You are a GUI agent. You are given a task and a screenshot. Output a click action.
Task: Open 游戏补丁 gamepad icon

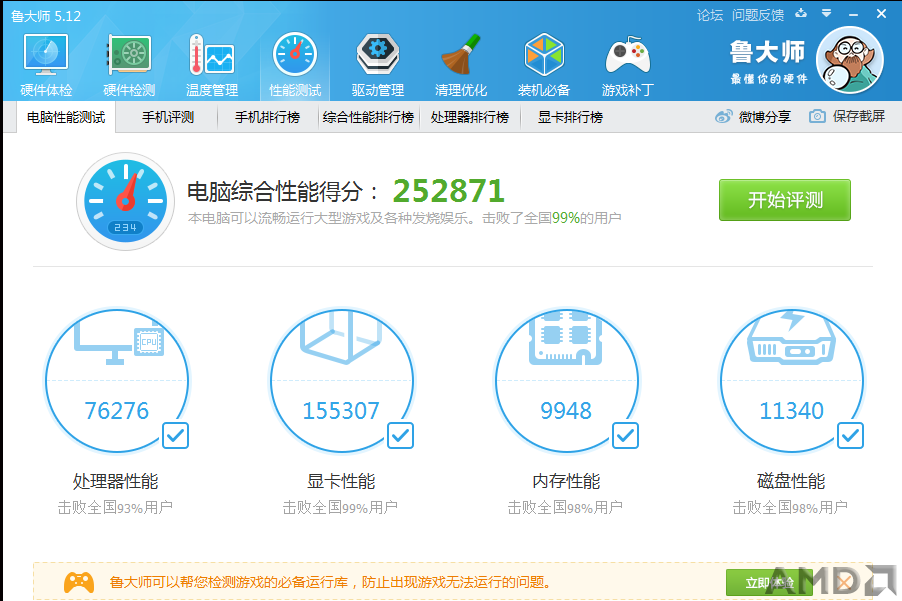627,64
